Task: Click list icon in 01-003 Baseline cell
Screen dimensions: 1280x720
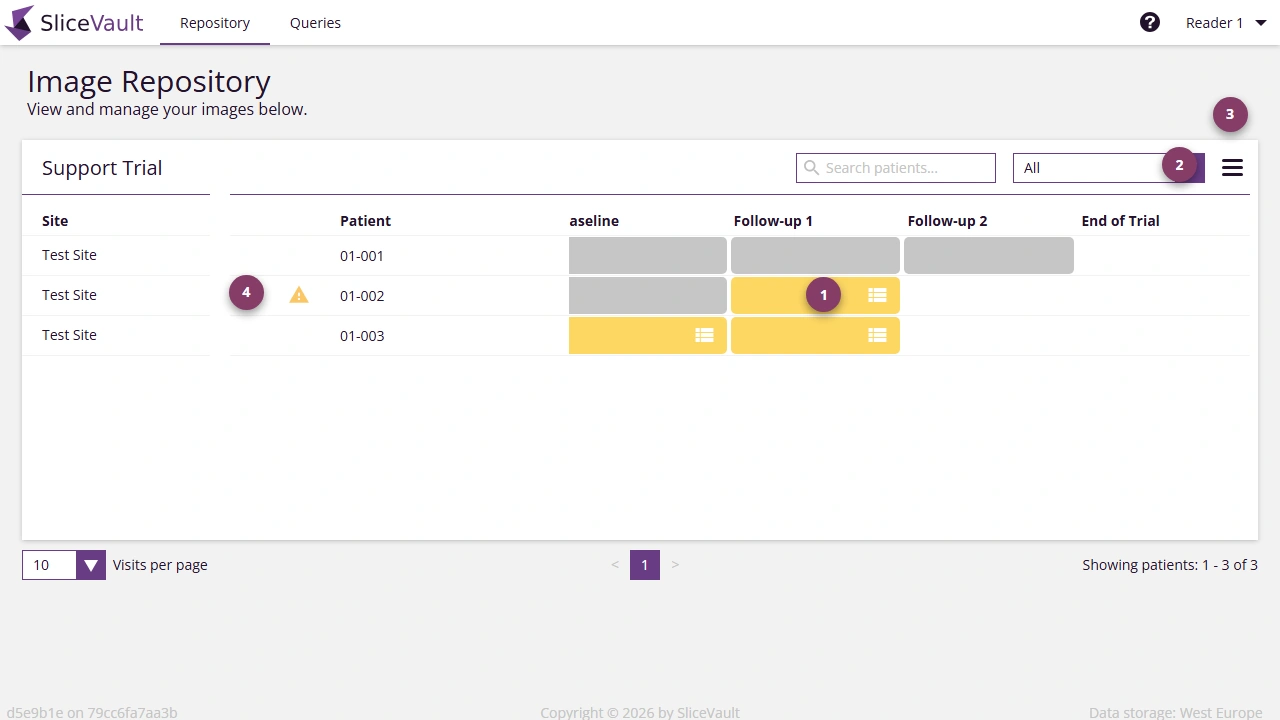Action: 704,336
